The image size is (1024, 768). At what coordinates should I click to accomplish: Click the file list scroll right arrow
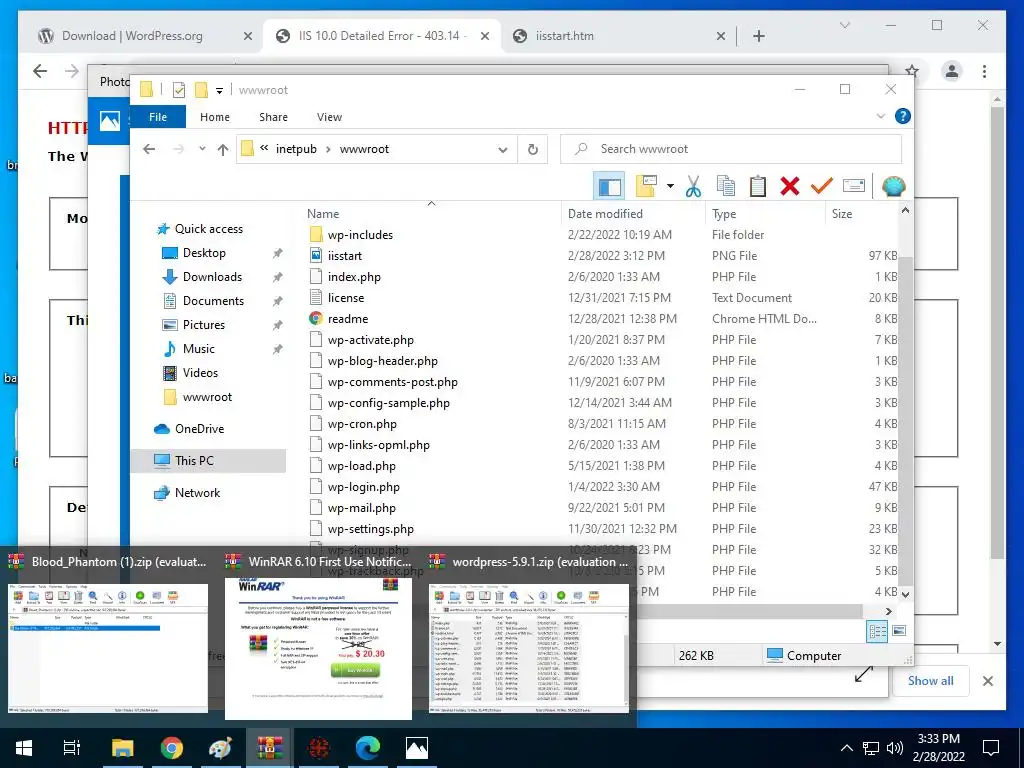[888, 611]
